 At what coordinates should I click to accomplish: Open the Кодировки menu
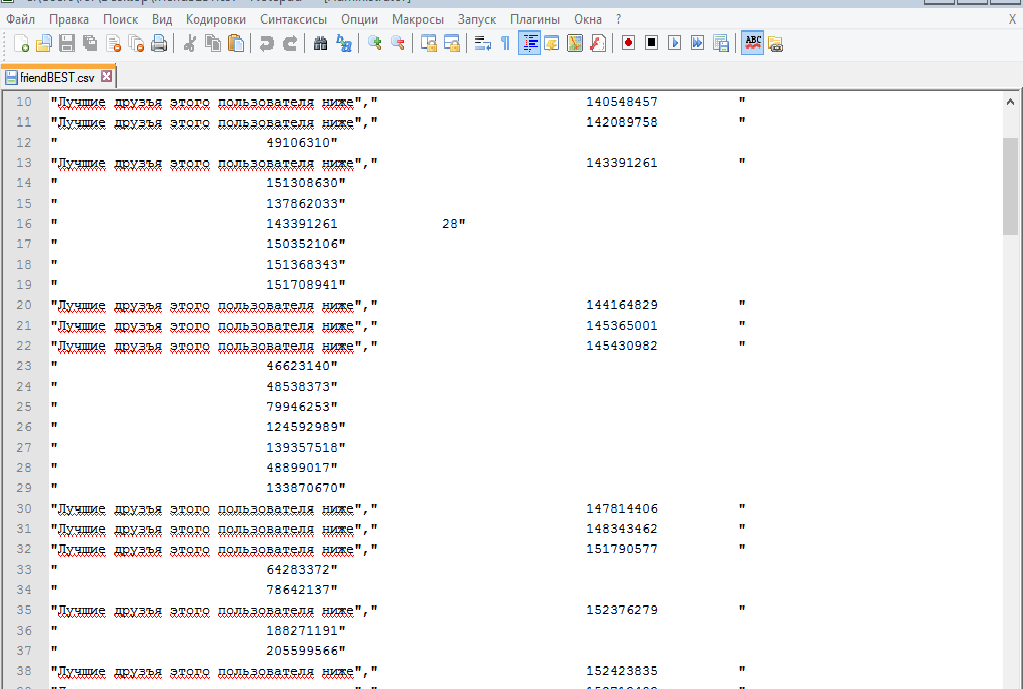(x=215, y=20)
